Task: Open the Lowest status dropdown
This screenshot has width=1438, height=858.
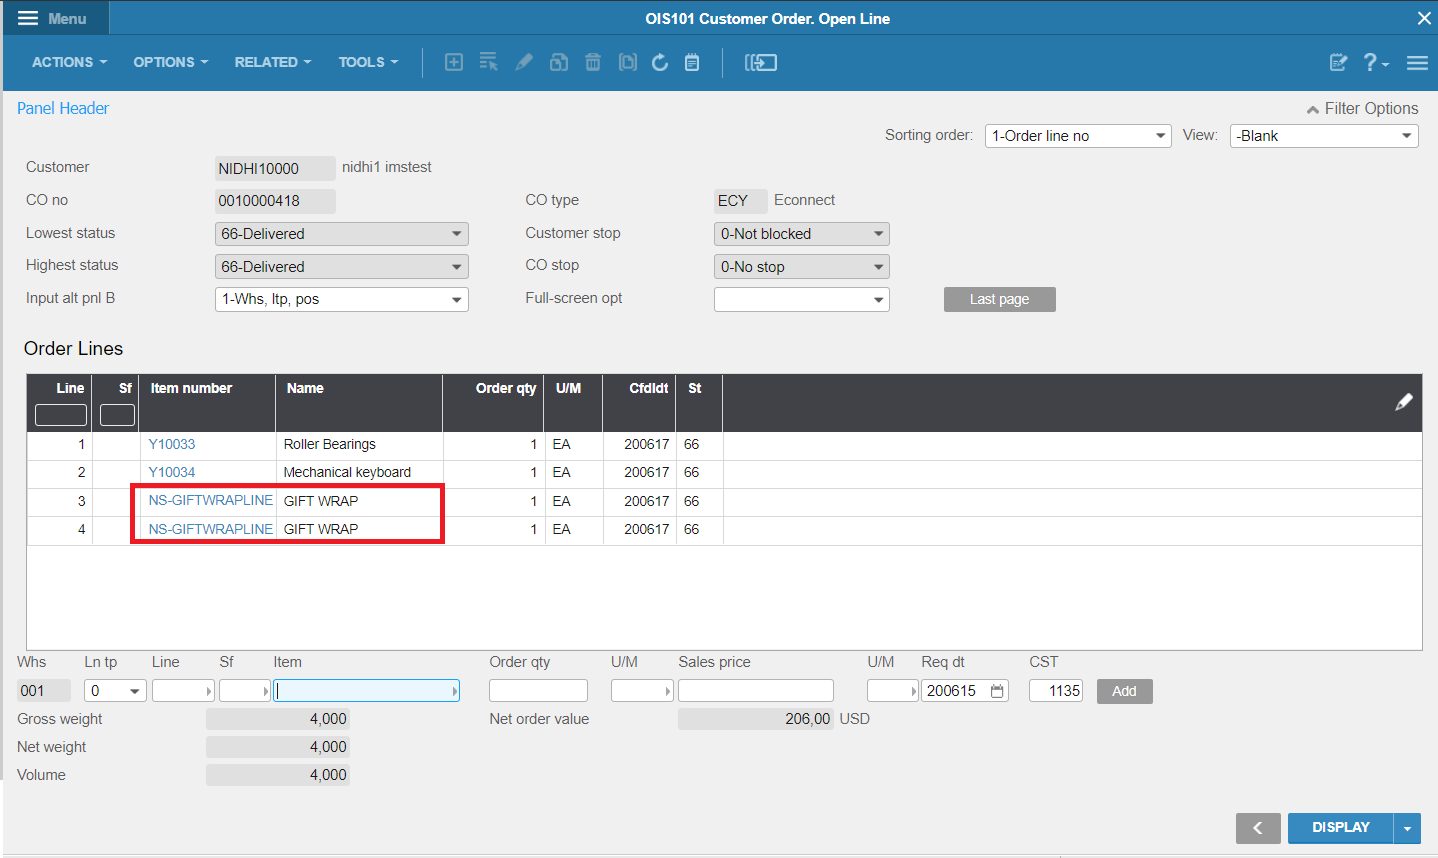Action: pyautogui.click(x=342, y=234)
